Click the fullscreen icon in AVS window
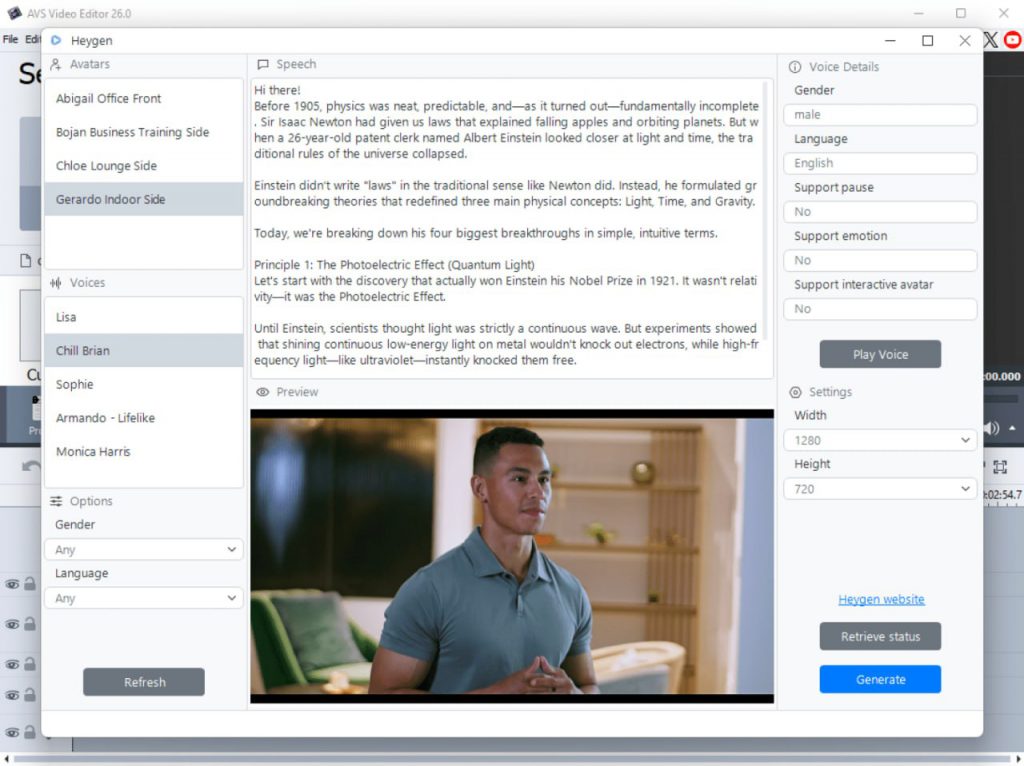Viewport: 1024px width, 766px height. (1000, 466)
